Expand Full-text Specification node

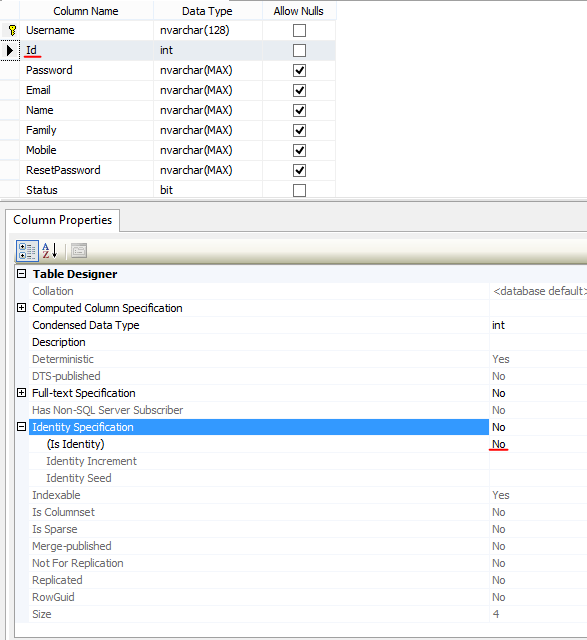pyautogui.click(x=22, y=393)
